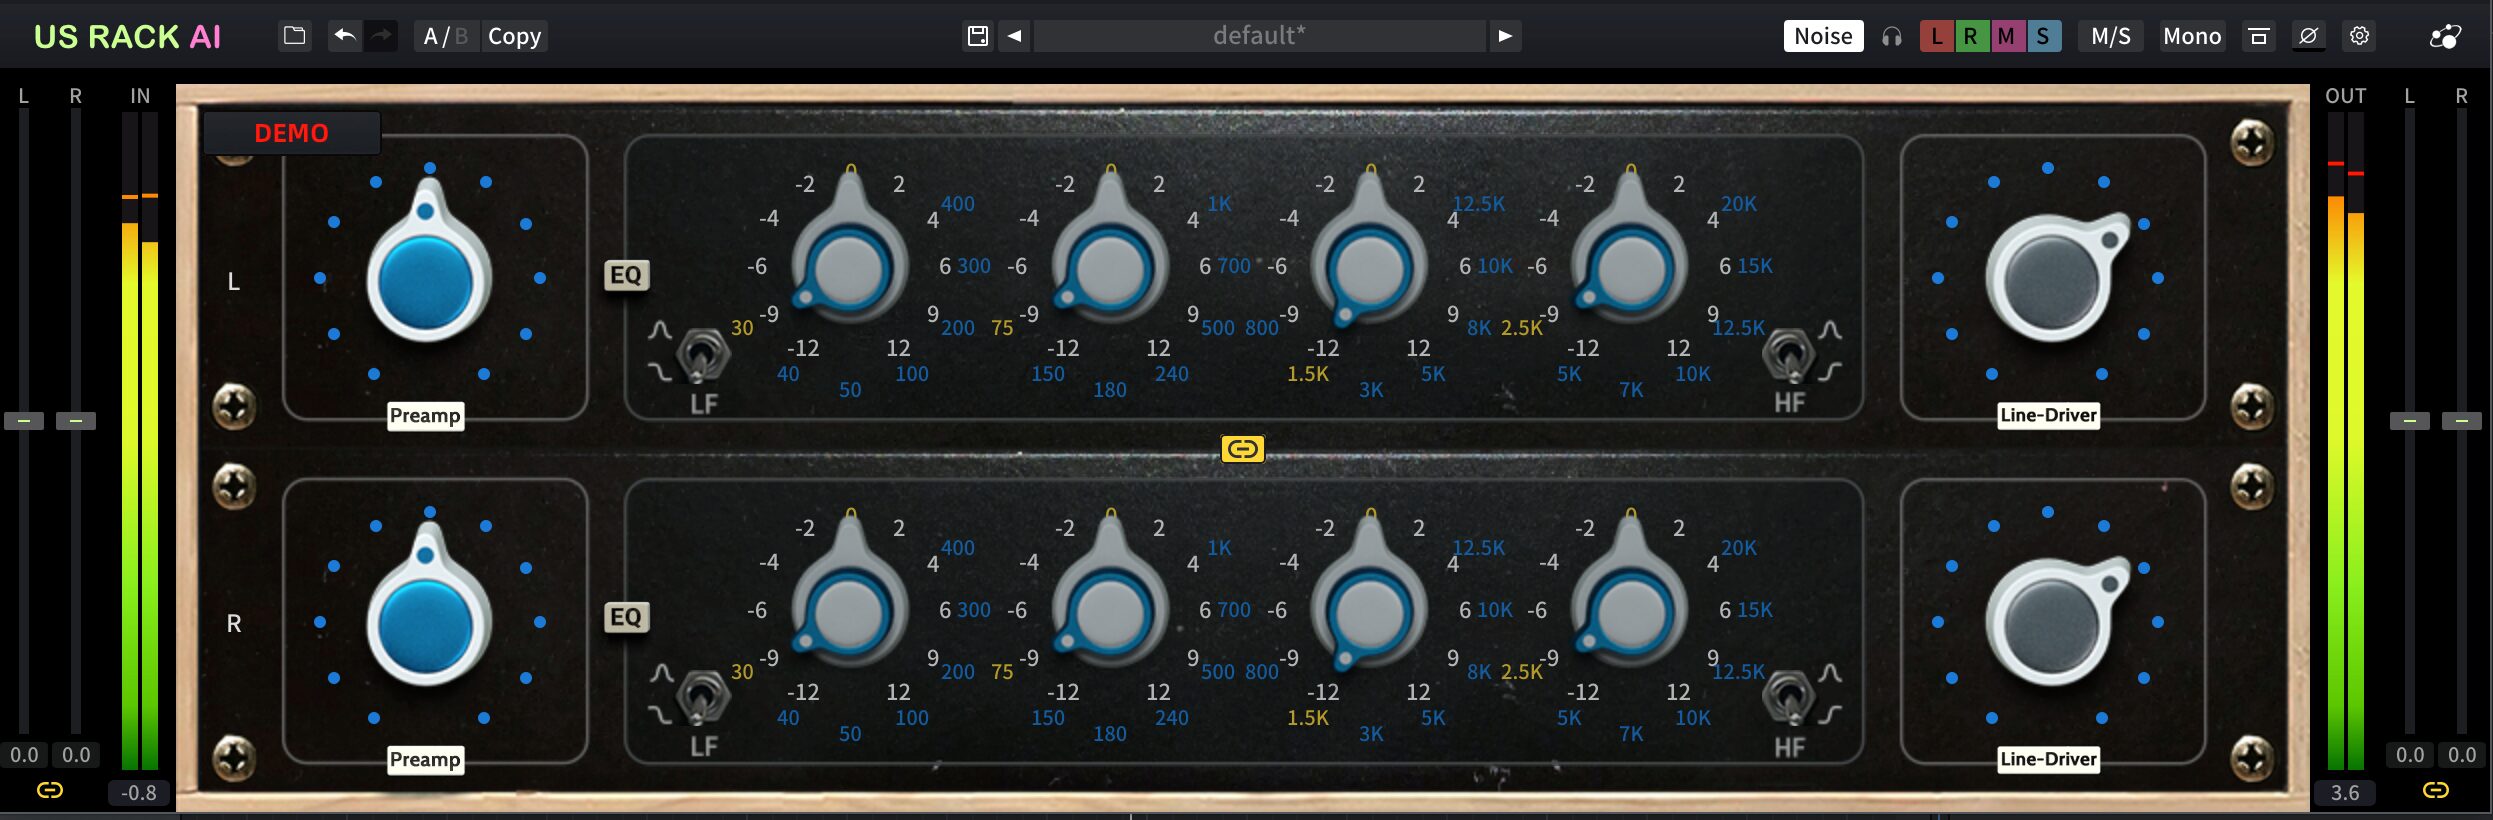The width and height of the screenshot is (2493, 820).
Task: Solo the S channel
Action: [2043, 36]
